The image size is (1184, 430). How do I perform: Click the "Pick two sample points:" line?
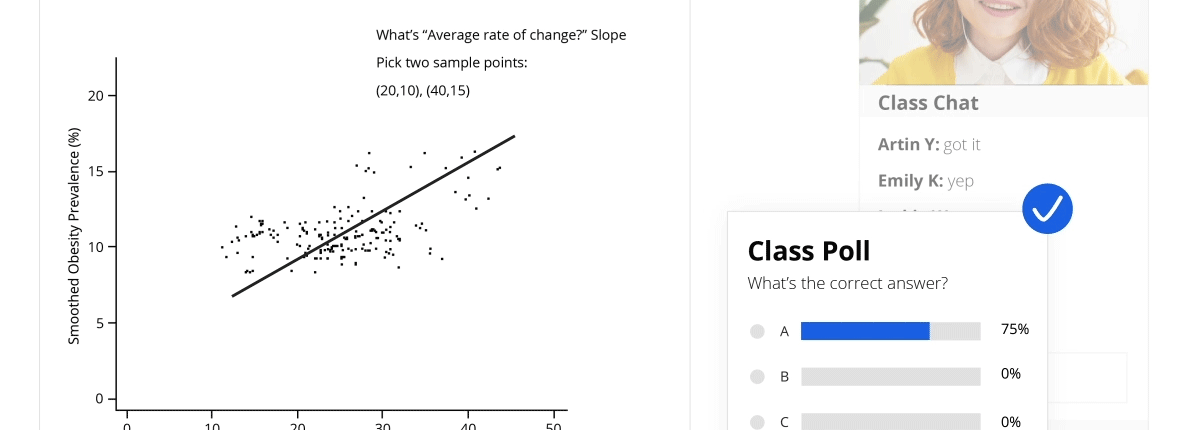click(x=451, y=63)
